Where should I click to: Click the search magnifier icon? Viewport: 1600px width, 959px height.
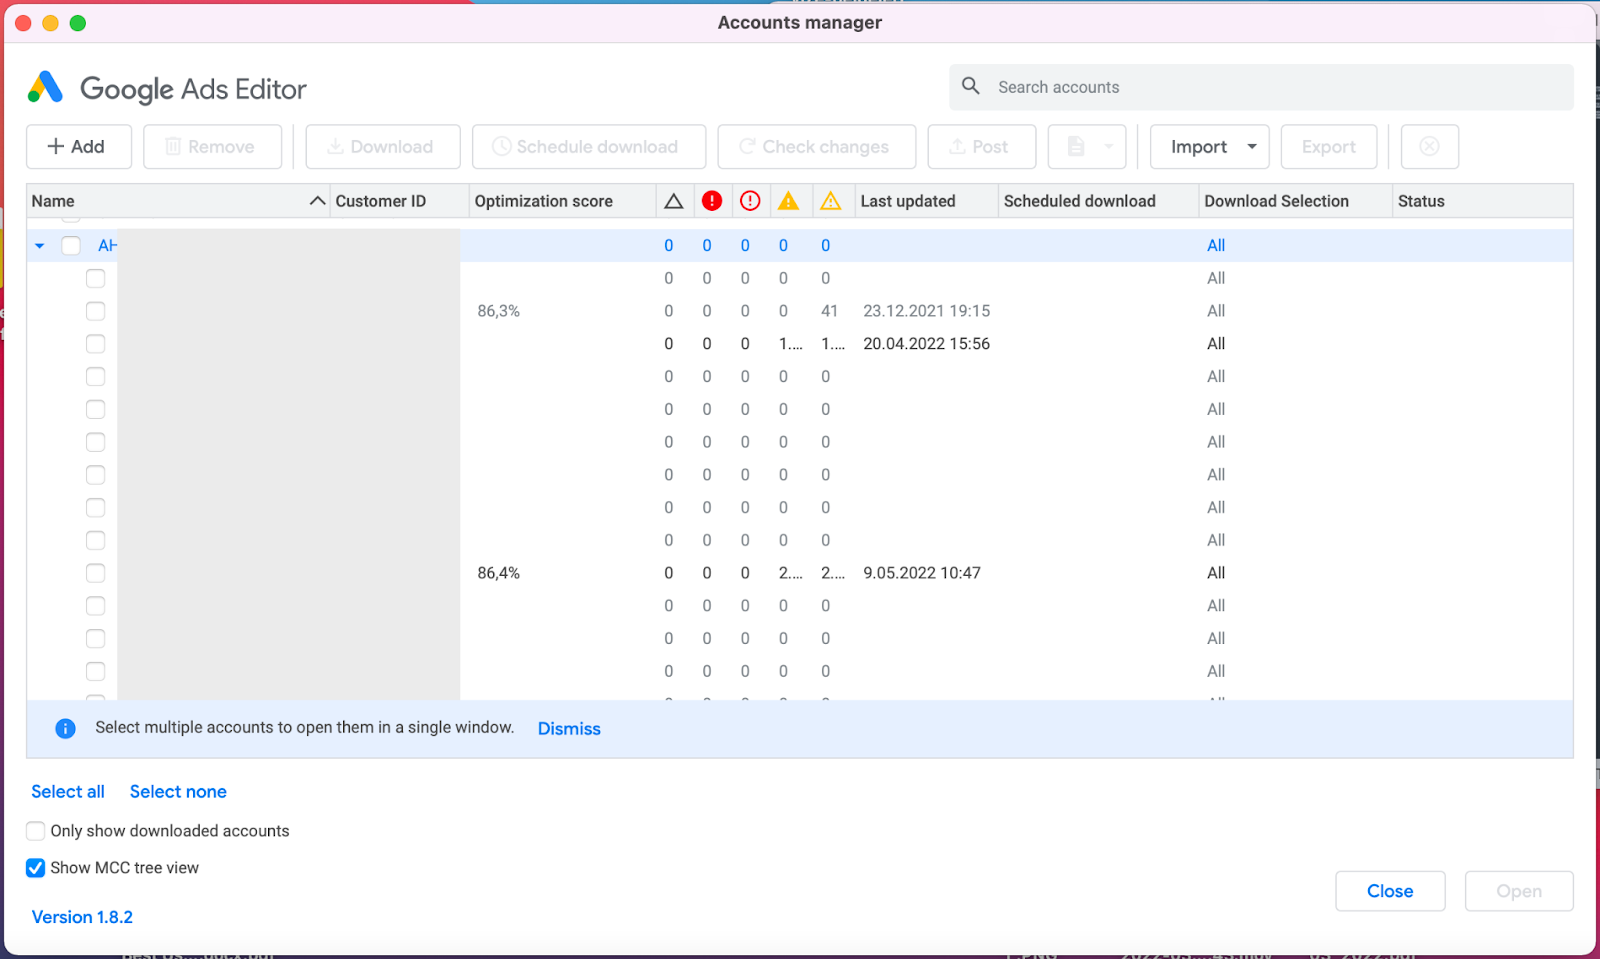coord(970,86)
